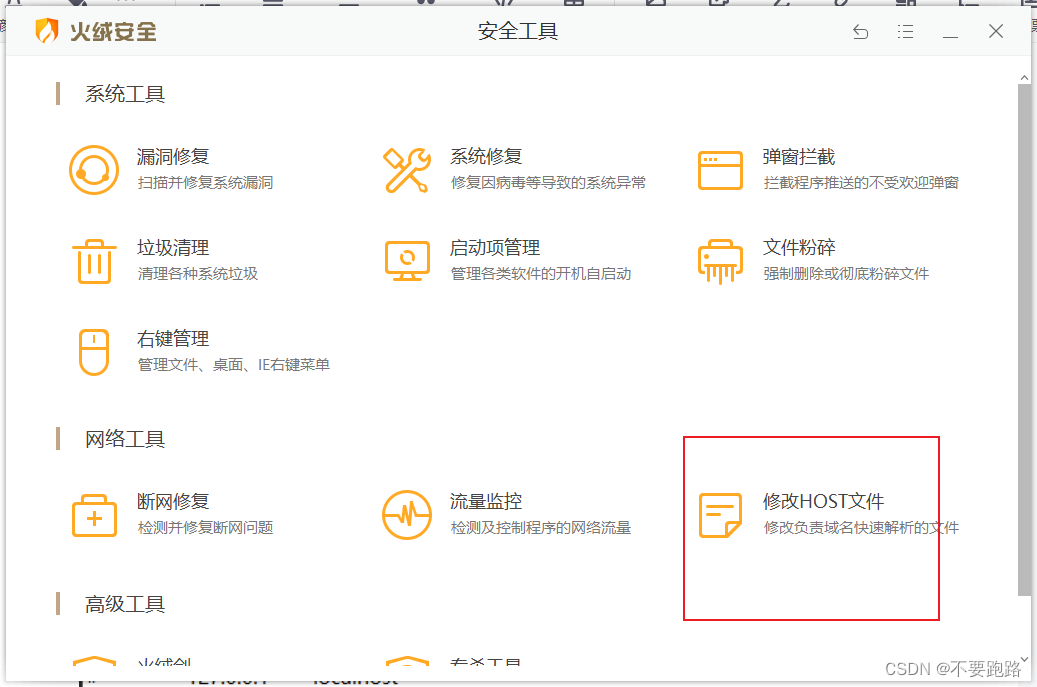The width and height of the screenshot is (1037, 687).
Task: Click the 修改HOST文件 note icon
Action: 720,515
